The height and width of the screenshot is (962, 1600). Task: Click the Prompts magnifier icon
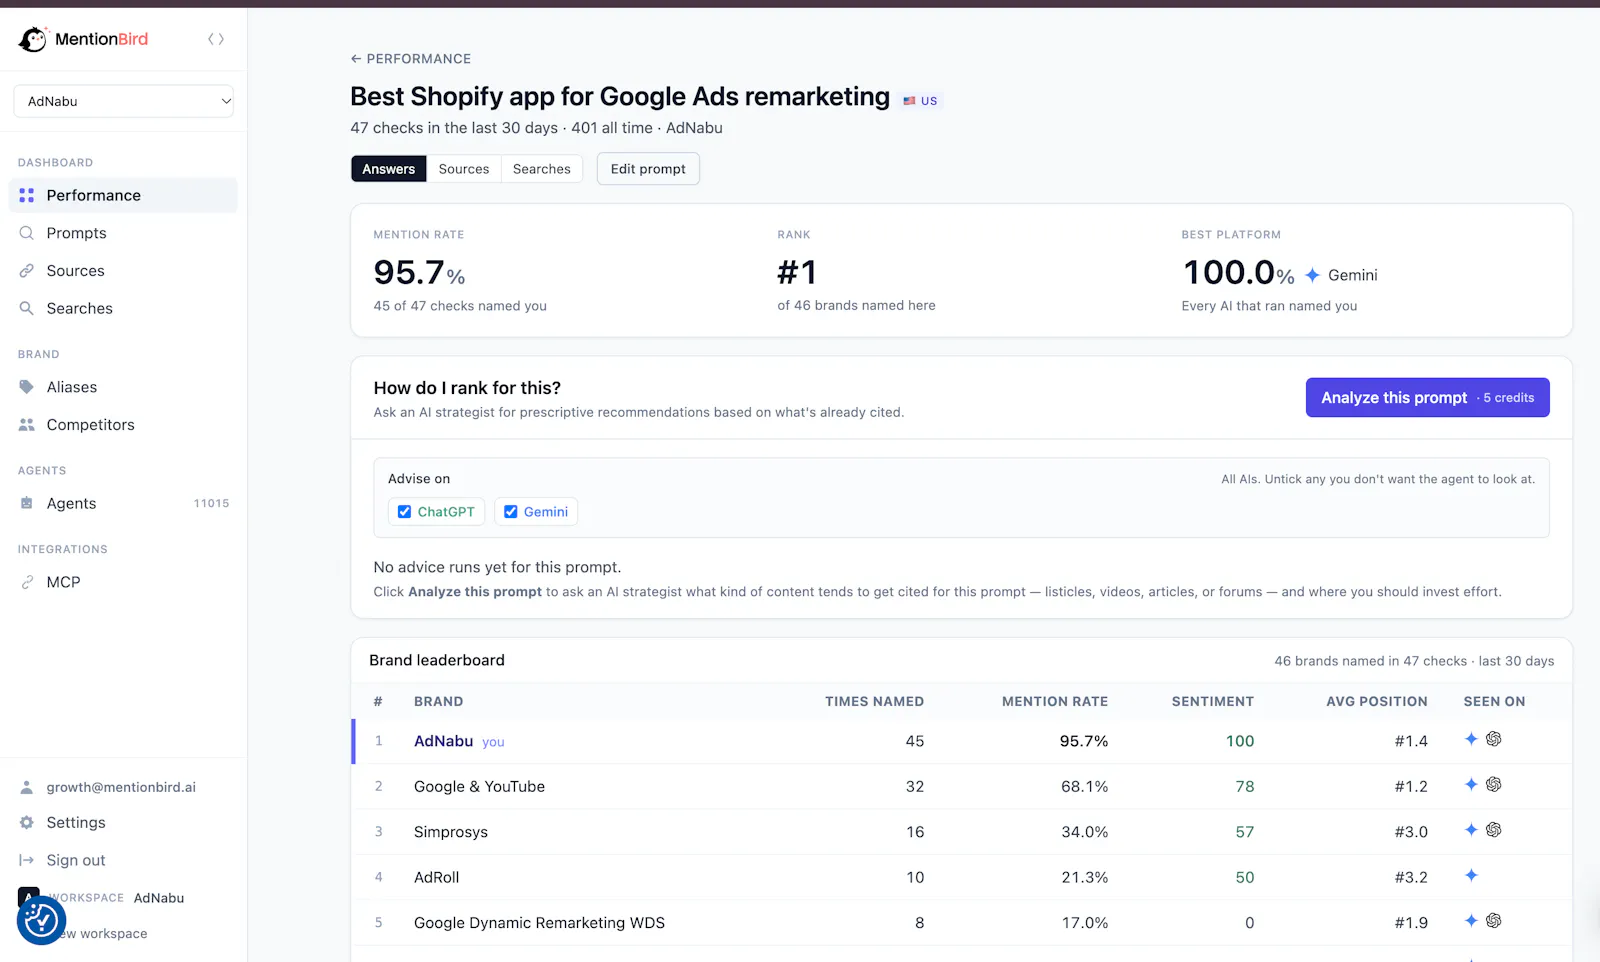pos(27,233)
